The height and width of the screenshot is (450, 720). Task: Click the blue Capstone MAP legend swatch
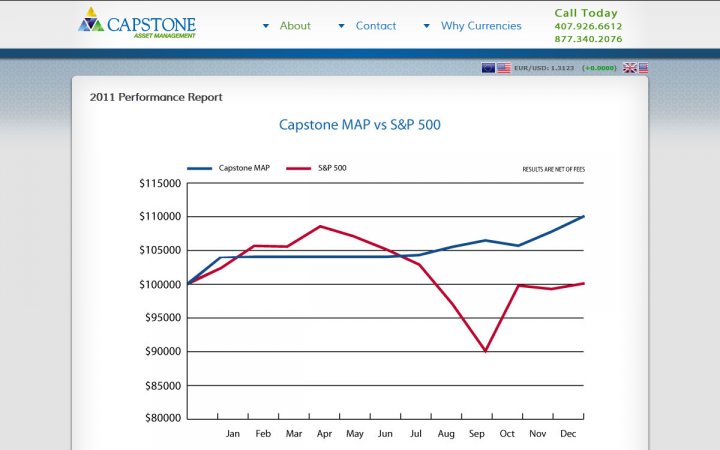(x=199, y=169)
